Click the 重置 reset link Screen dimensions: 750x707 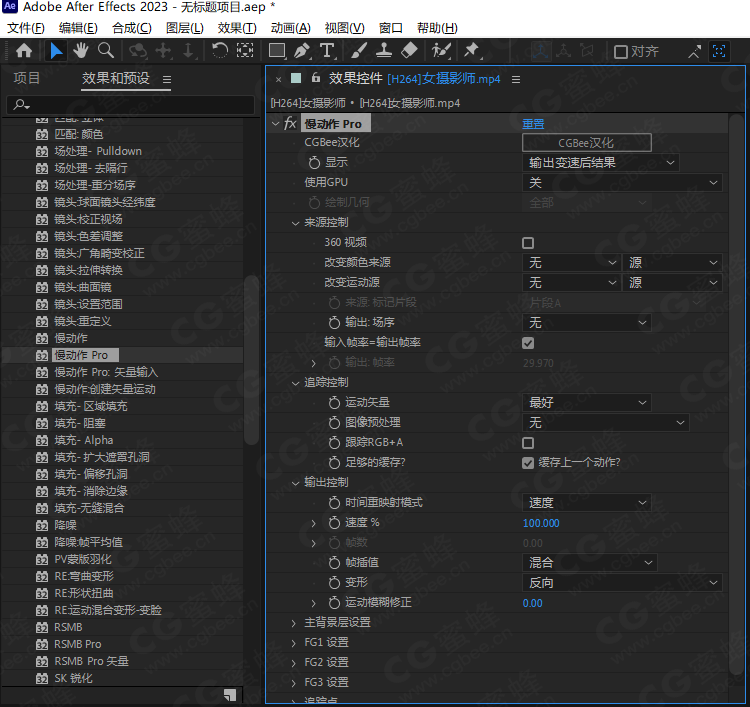(x=533, y=124)
